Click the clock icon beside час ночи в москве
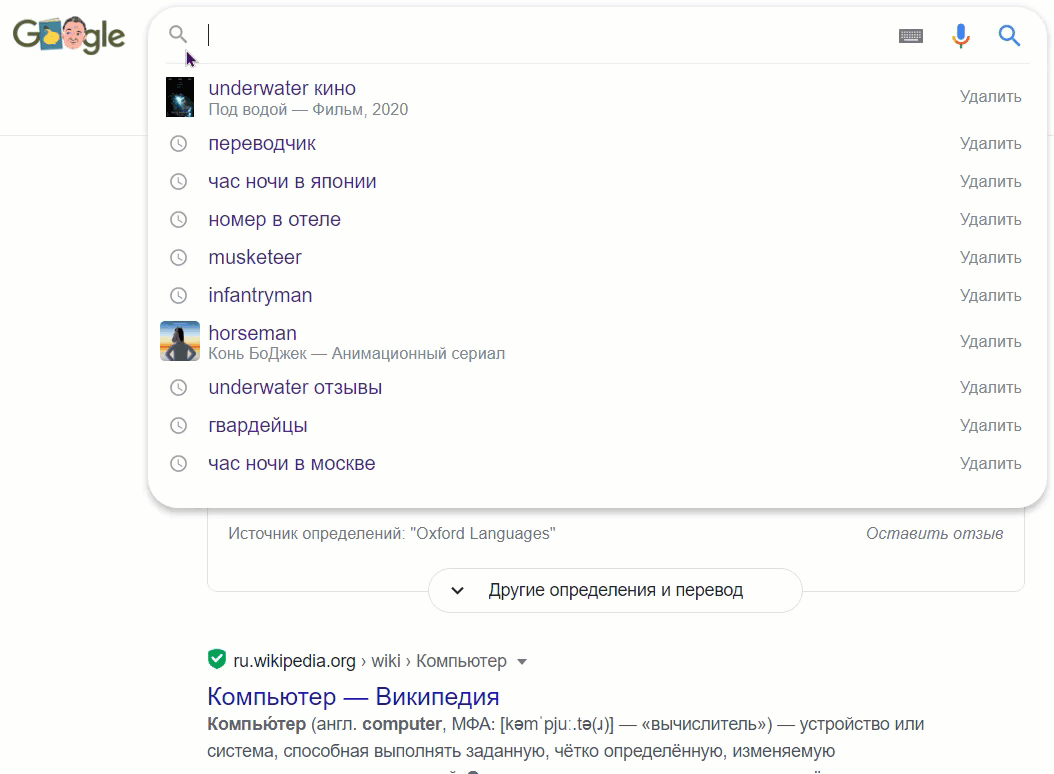The height and width of the screenshot is (774, 1054). (178, 463)
